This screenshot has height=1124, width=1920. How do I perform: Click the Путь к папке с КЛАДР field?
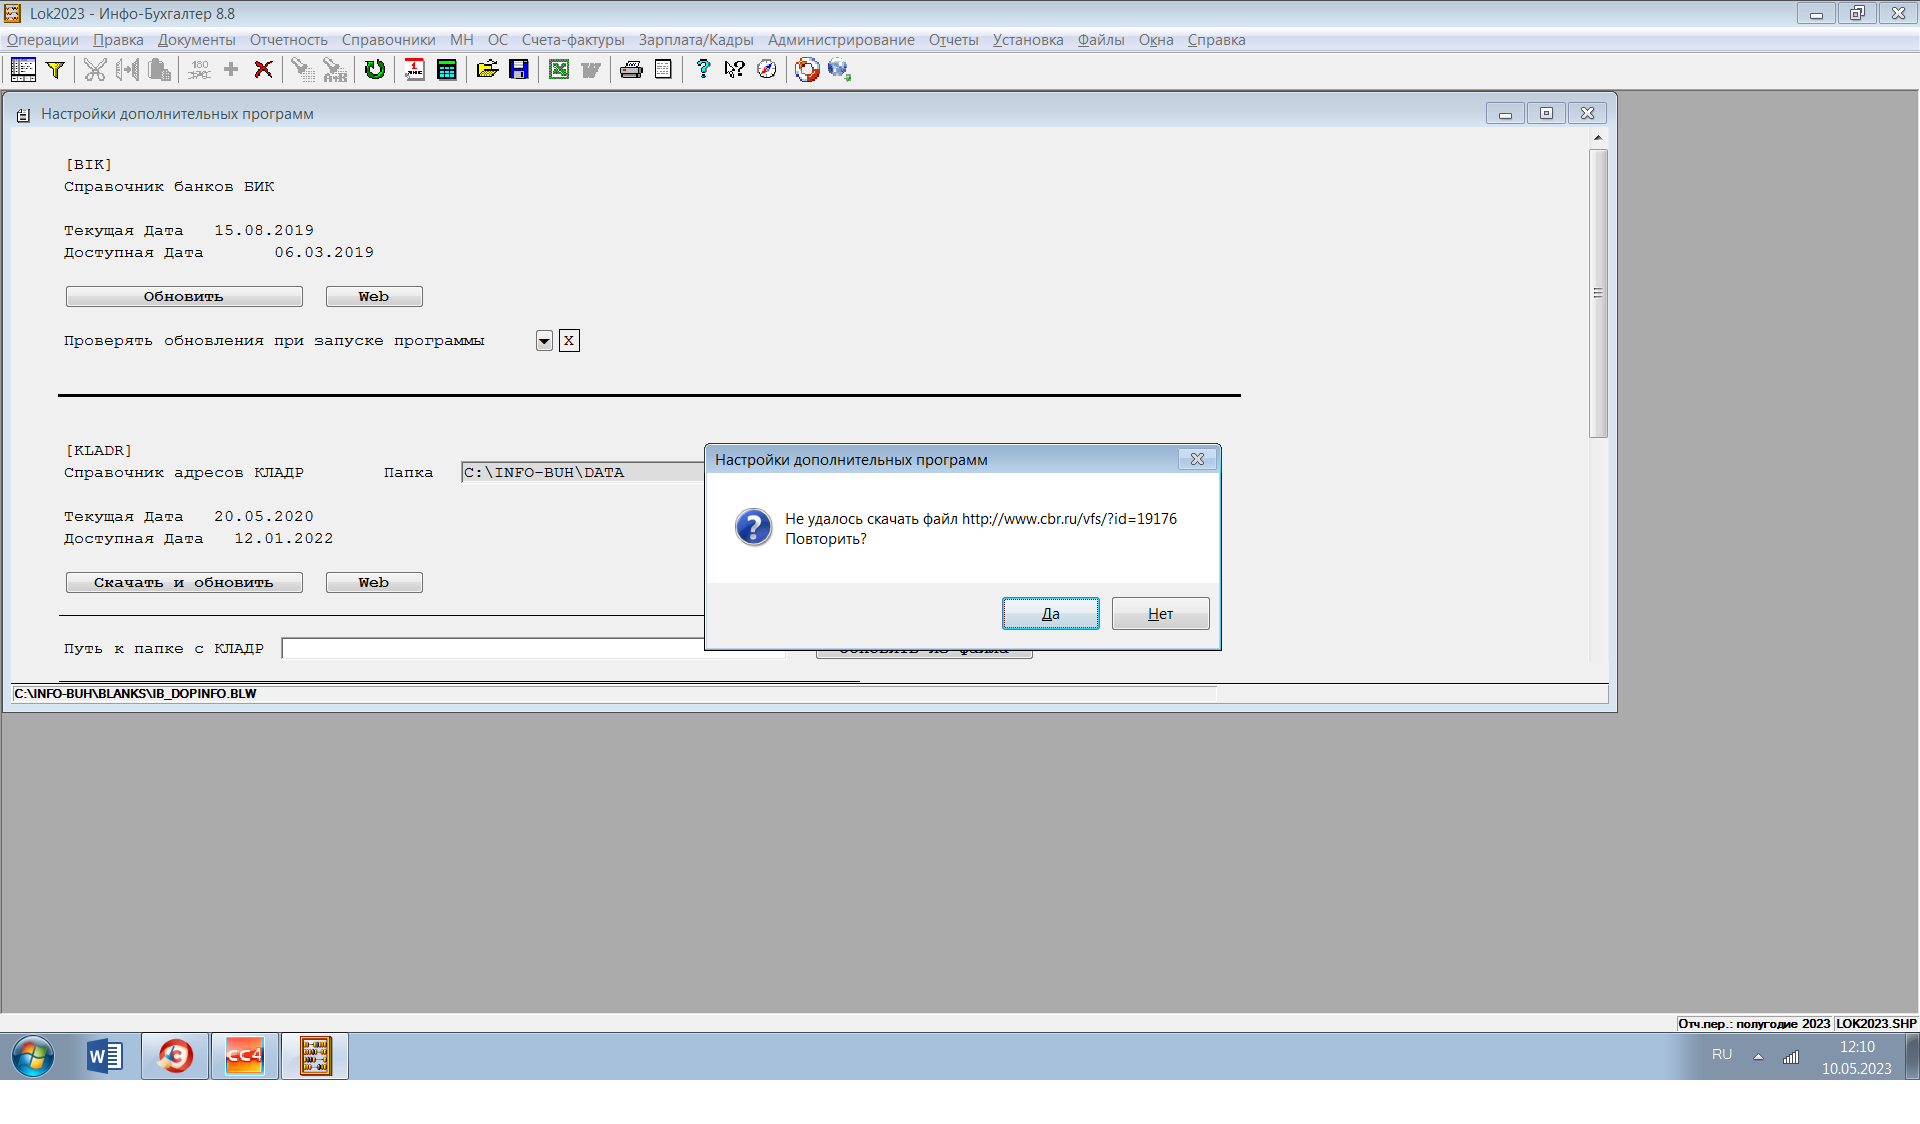(492, 649)
